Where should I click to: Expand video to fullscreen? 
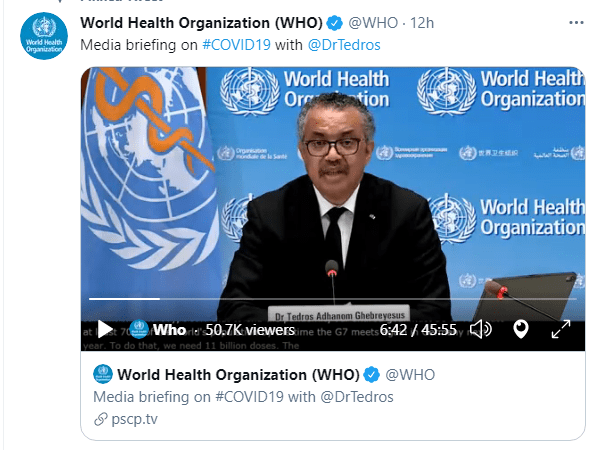(x=561, y=329)
